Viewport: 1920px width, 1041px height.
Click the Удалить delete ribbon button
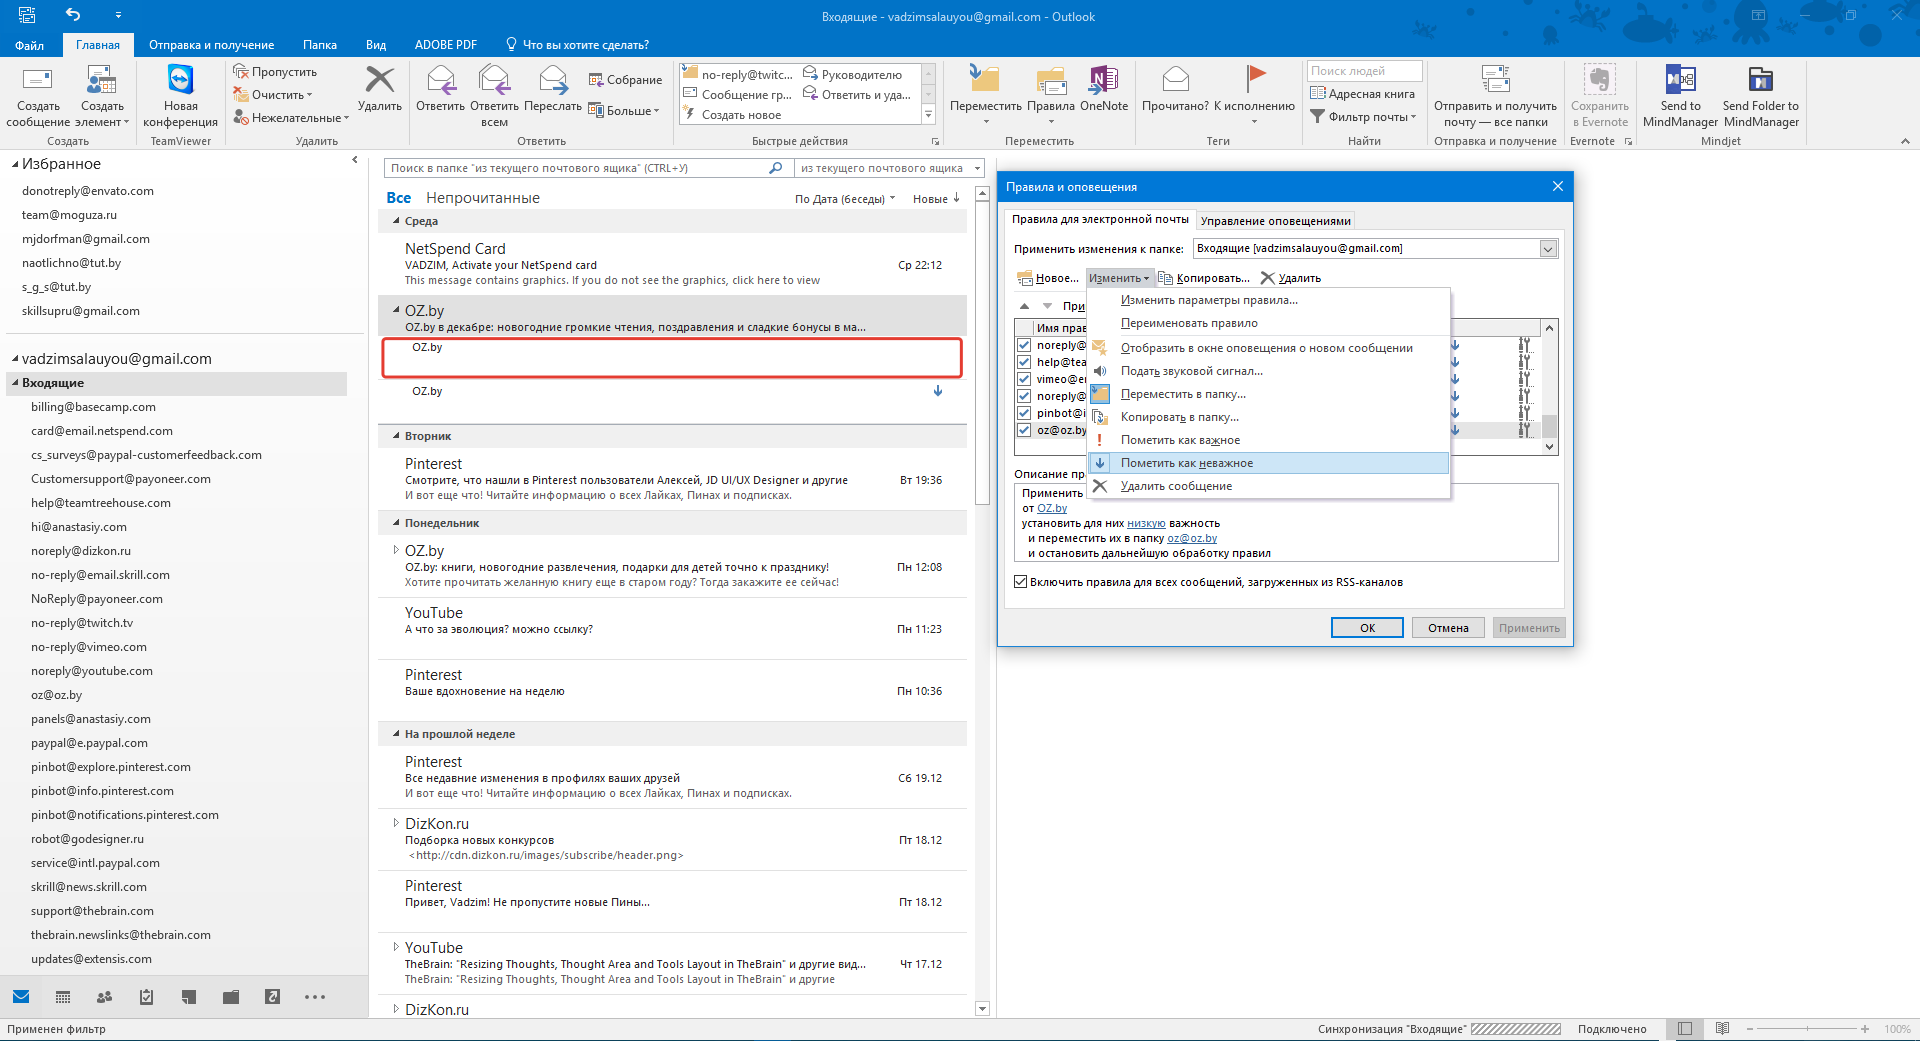coord(380,88)
